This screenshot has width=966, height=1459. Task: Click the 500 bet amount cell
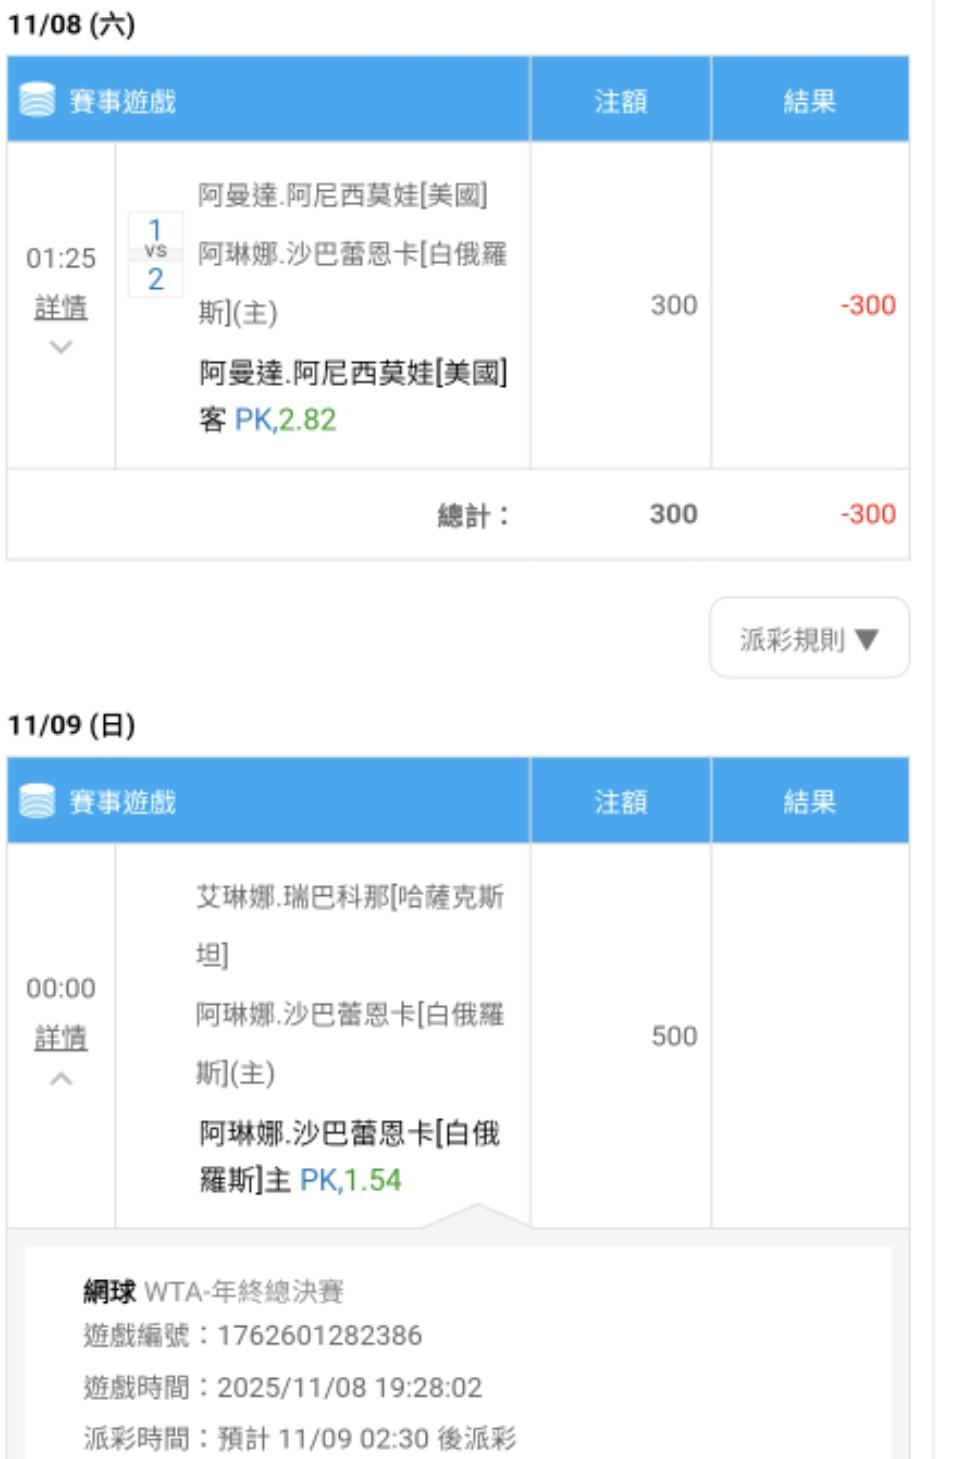pyautogui.click(x=674, y=1036)
